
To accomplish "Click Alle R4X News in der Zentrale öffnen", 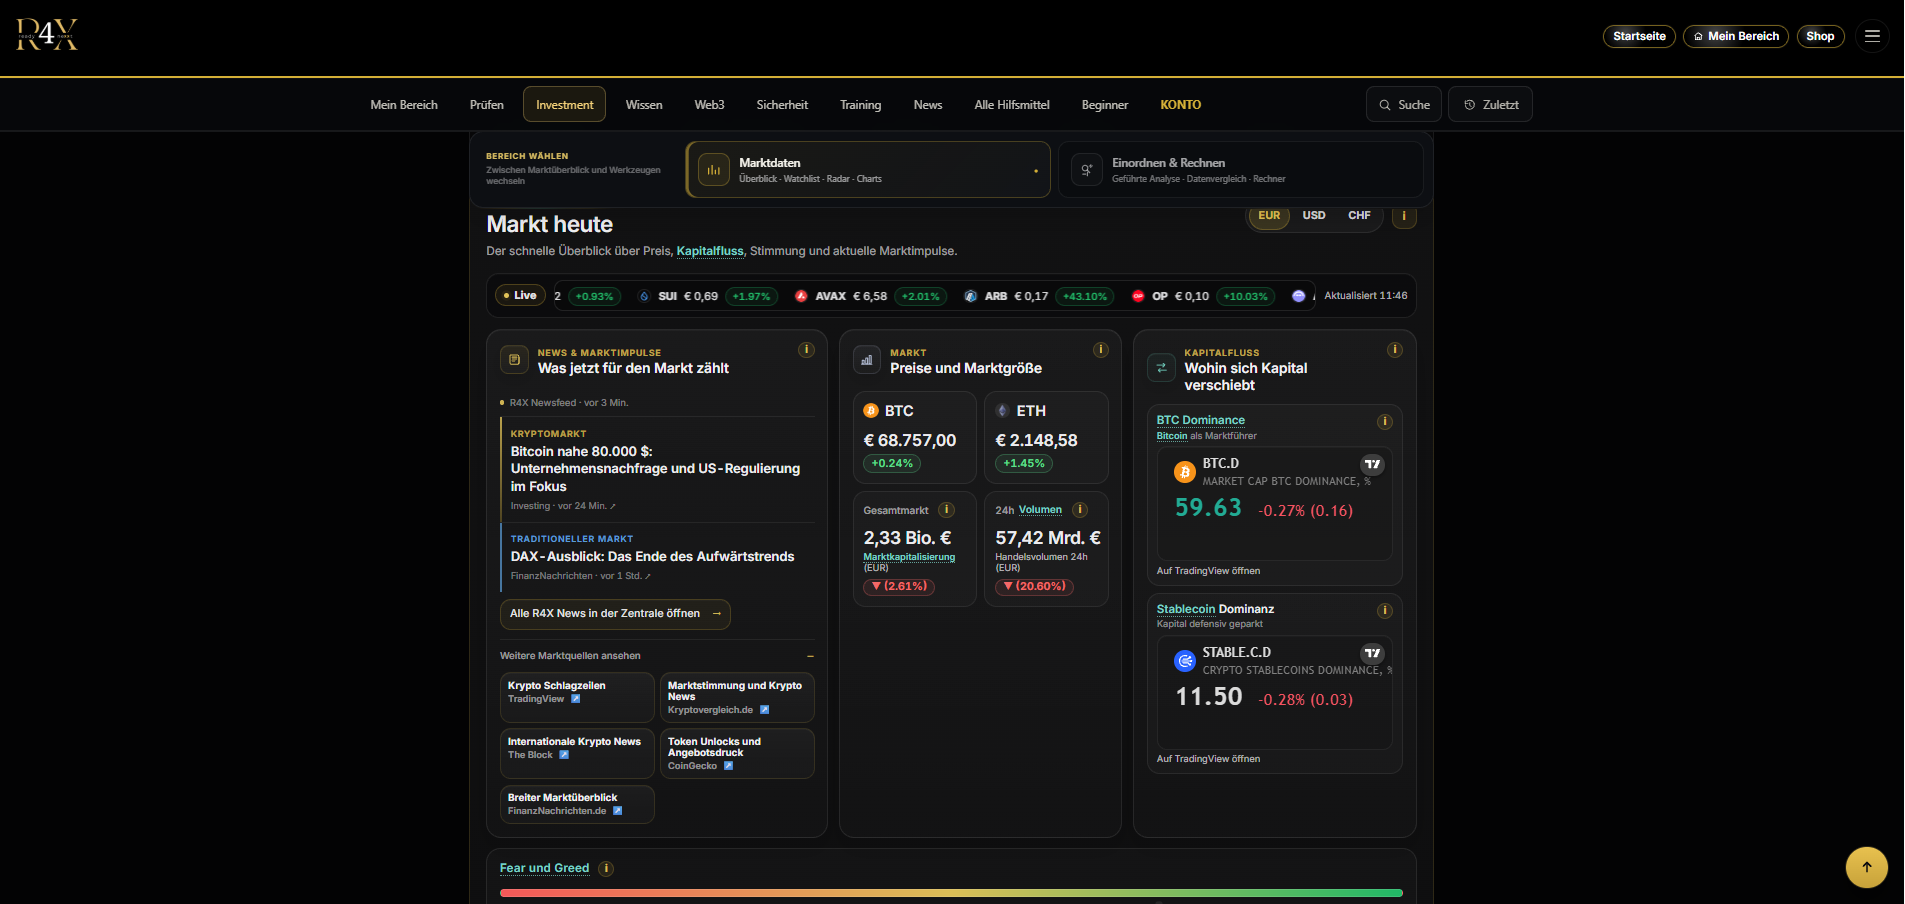I will click(615, 614).
